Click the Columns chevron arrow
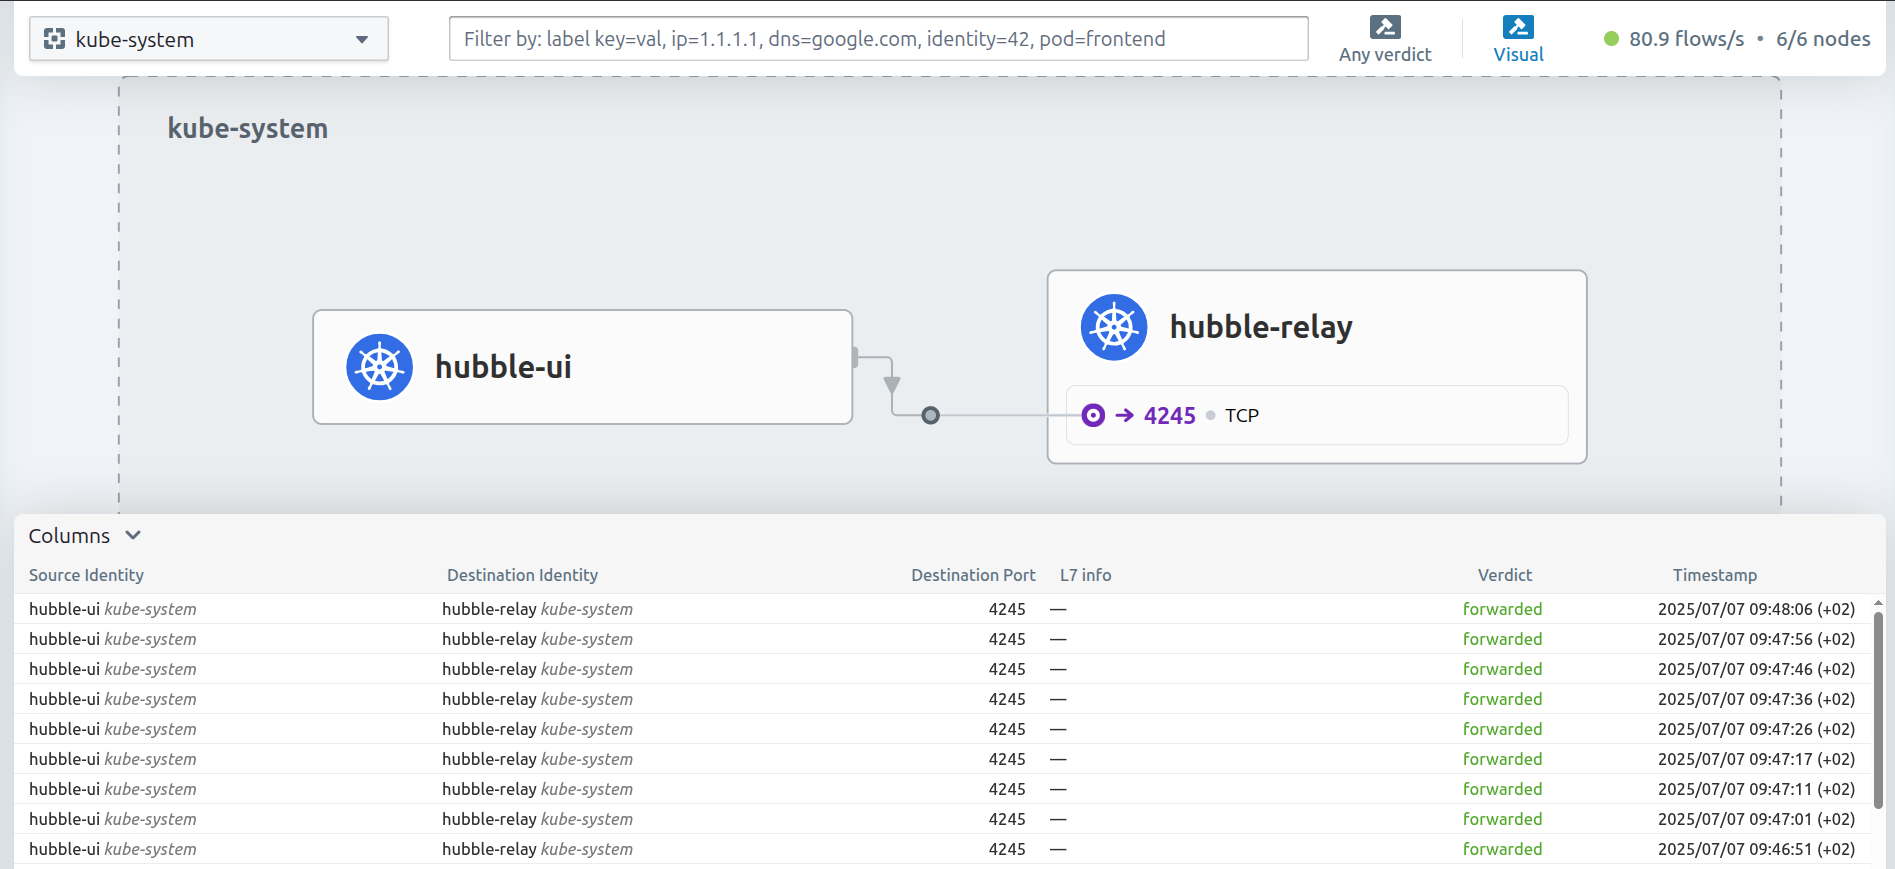This screenshot has width=1895, height=869. [x=133, y=536]
